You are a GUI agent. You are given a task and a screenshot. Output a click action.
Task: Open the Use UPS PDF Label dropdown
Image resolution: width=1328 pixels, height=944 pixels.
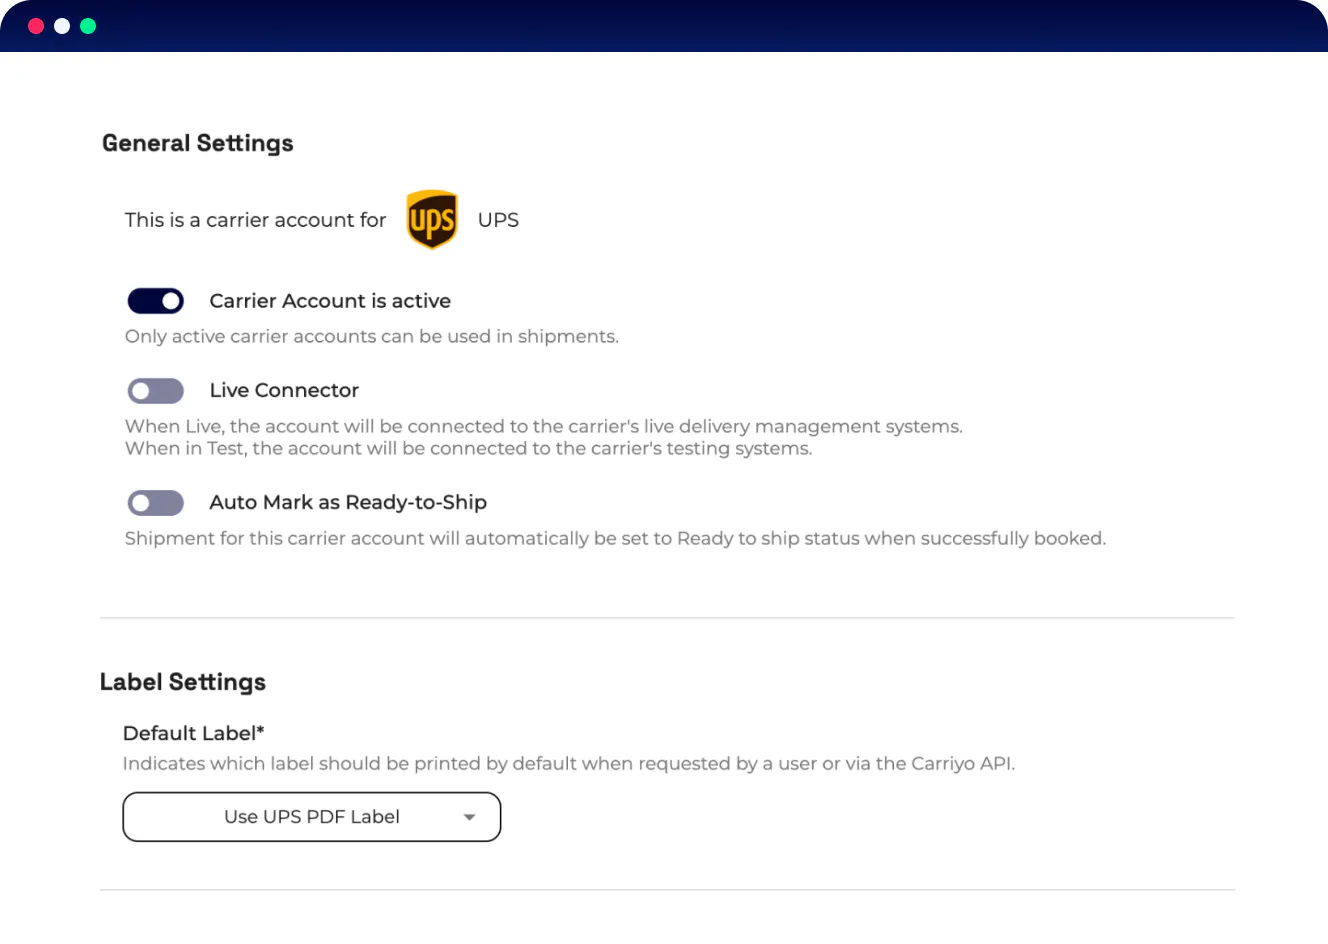pos(311,817)
